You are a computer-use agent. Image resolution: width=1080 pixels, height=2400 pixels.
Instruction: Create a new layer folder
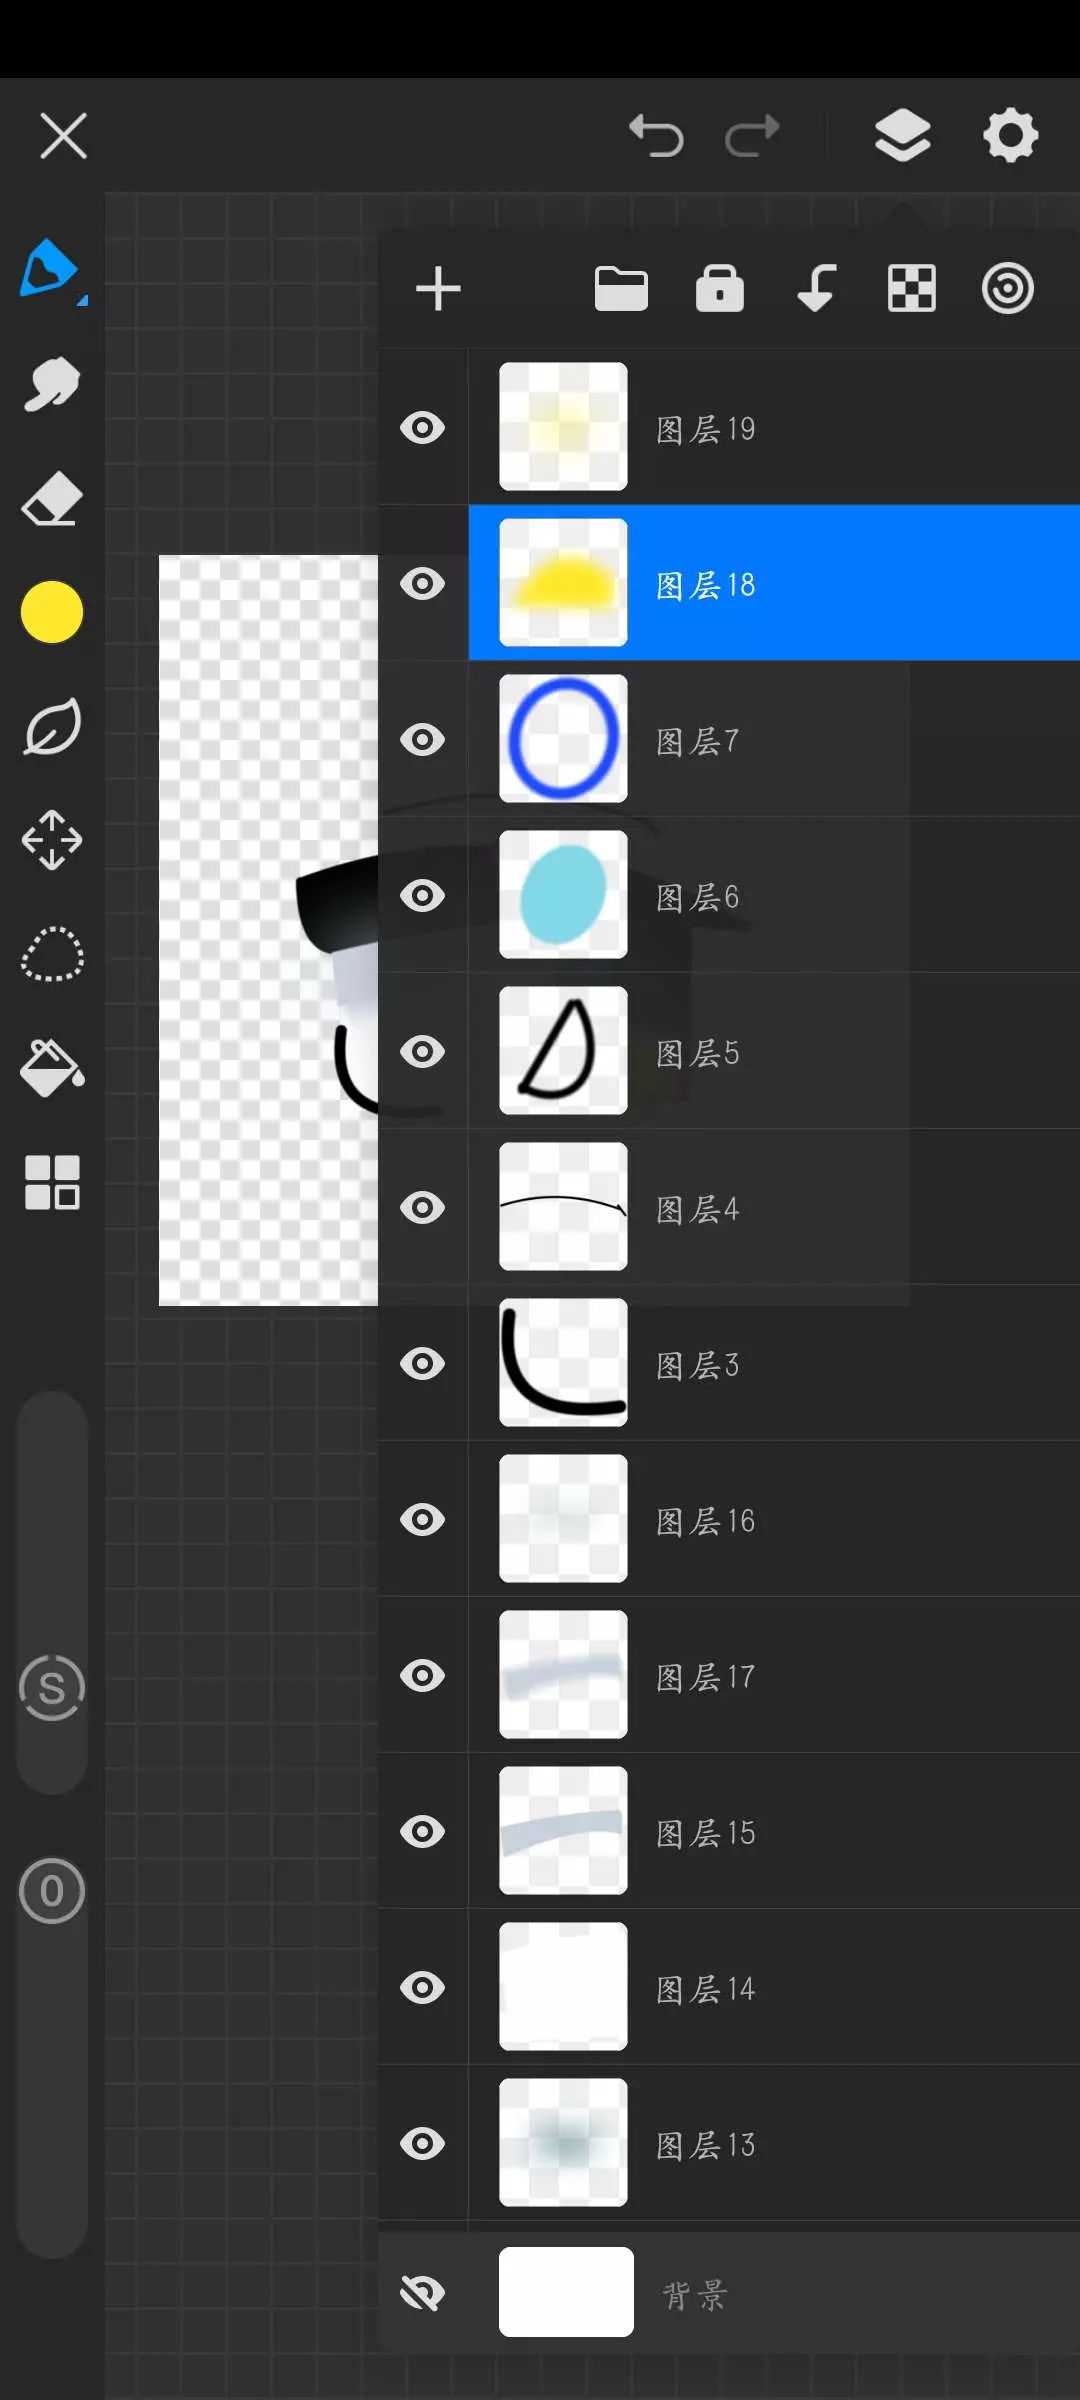pos(621,290)
